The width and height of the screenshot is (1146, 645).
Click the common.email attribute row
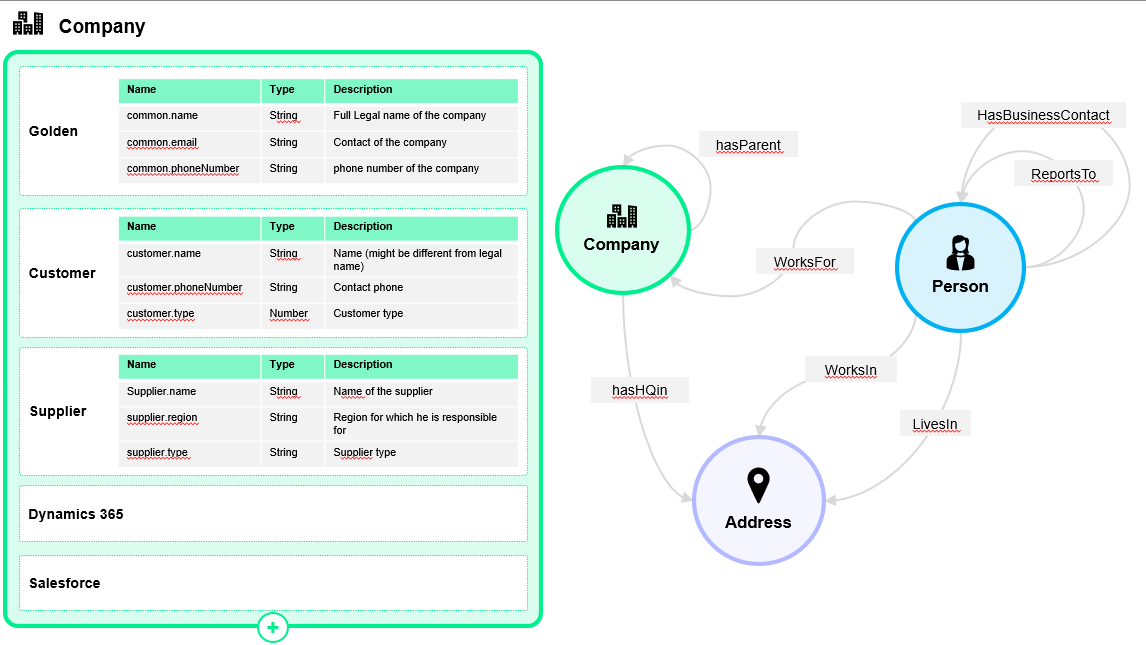pos(162,143)
